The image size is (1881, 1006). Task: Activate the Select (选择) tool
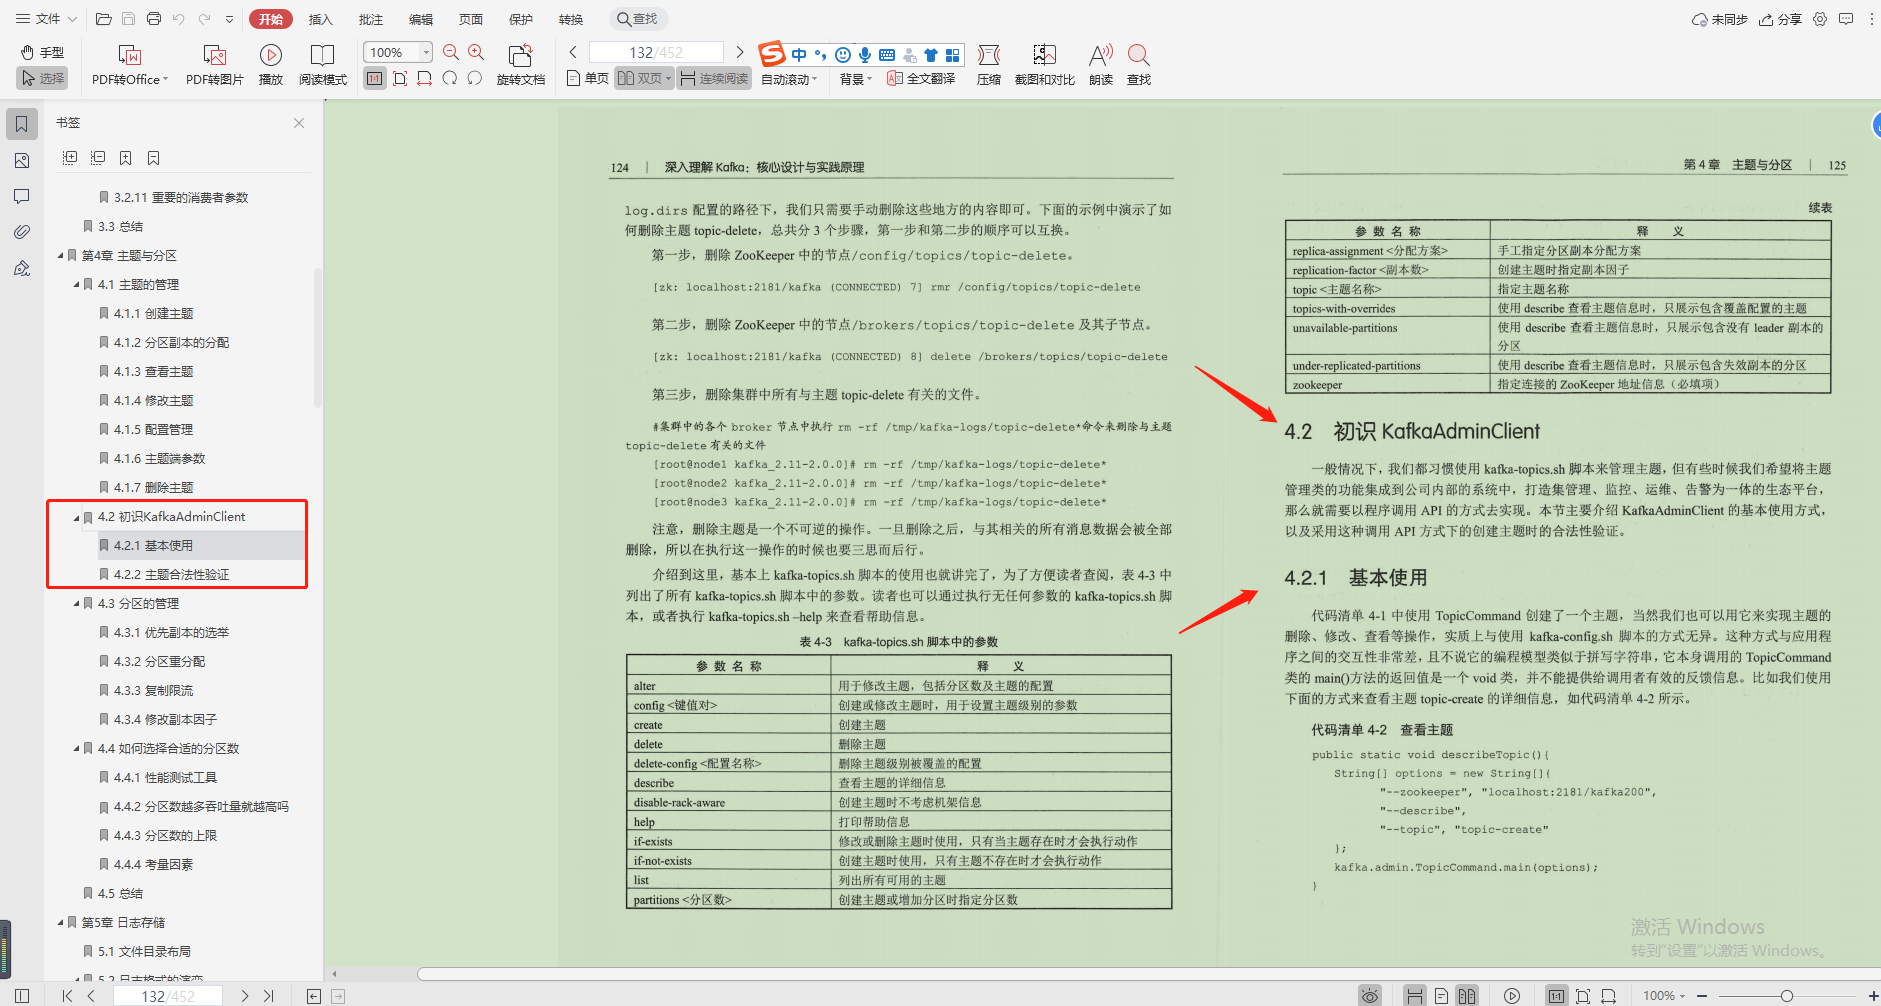click(x=42, y=78)
